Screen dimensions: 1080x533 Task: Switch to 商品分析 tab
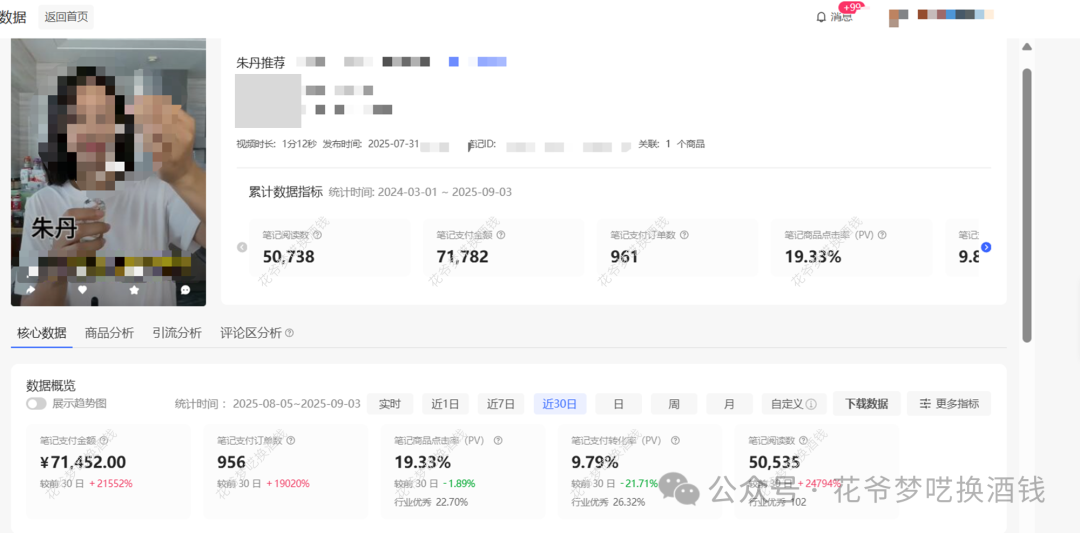coord(110,333)
